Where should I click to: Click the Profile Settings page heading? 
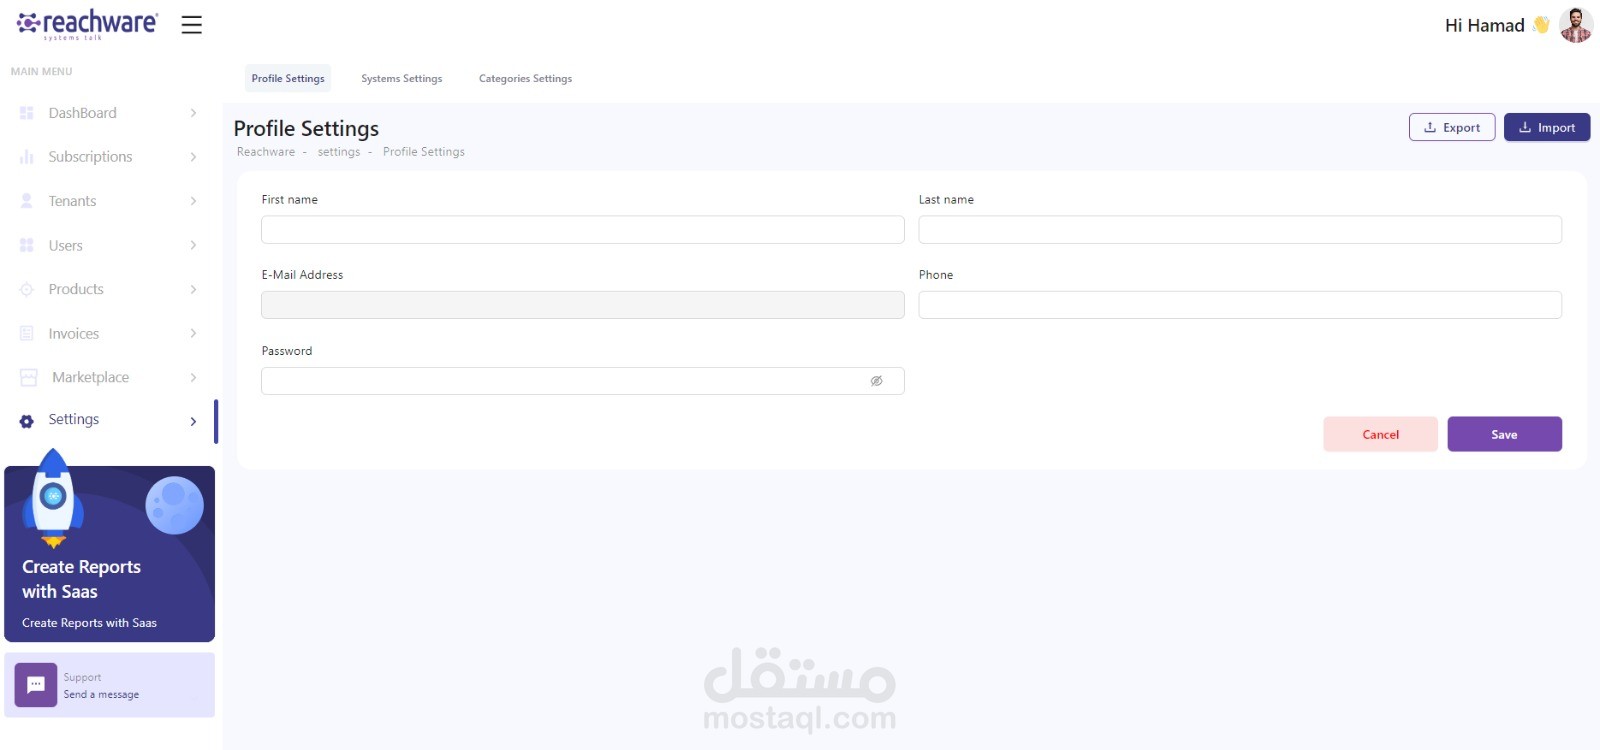(306, 128)
